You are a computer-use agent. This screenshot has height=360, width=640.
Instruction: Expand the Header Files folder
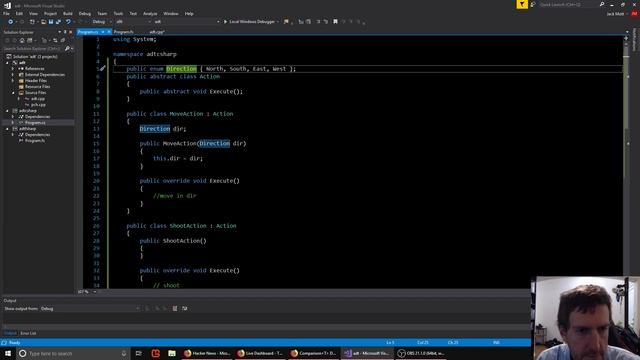click(x=13, y=81)
